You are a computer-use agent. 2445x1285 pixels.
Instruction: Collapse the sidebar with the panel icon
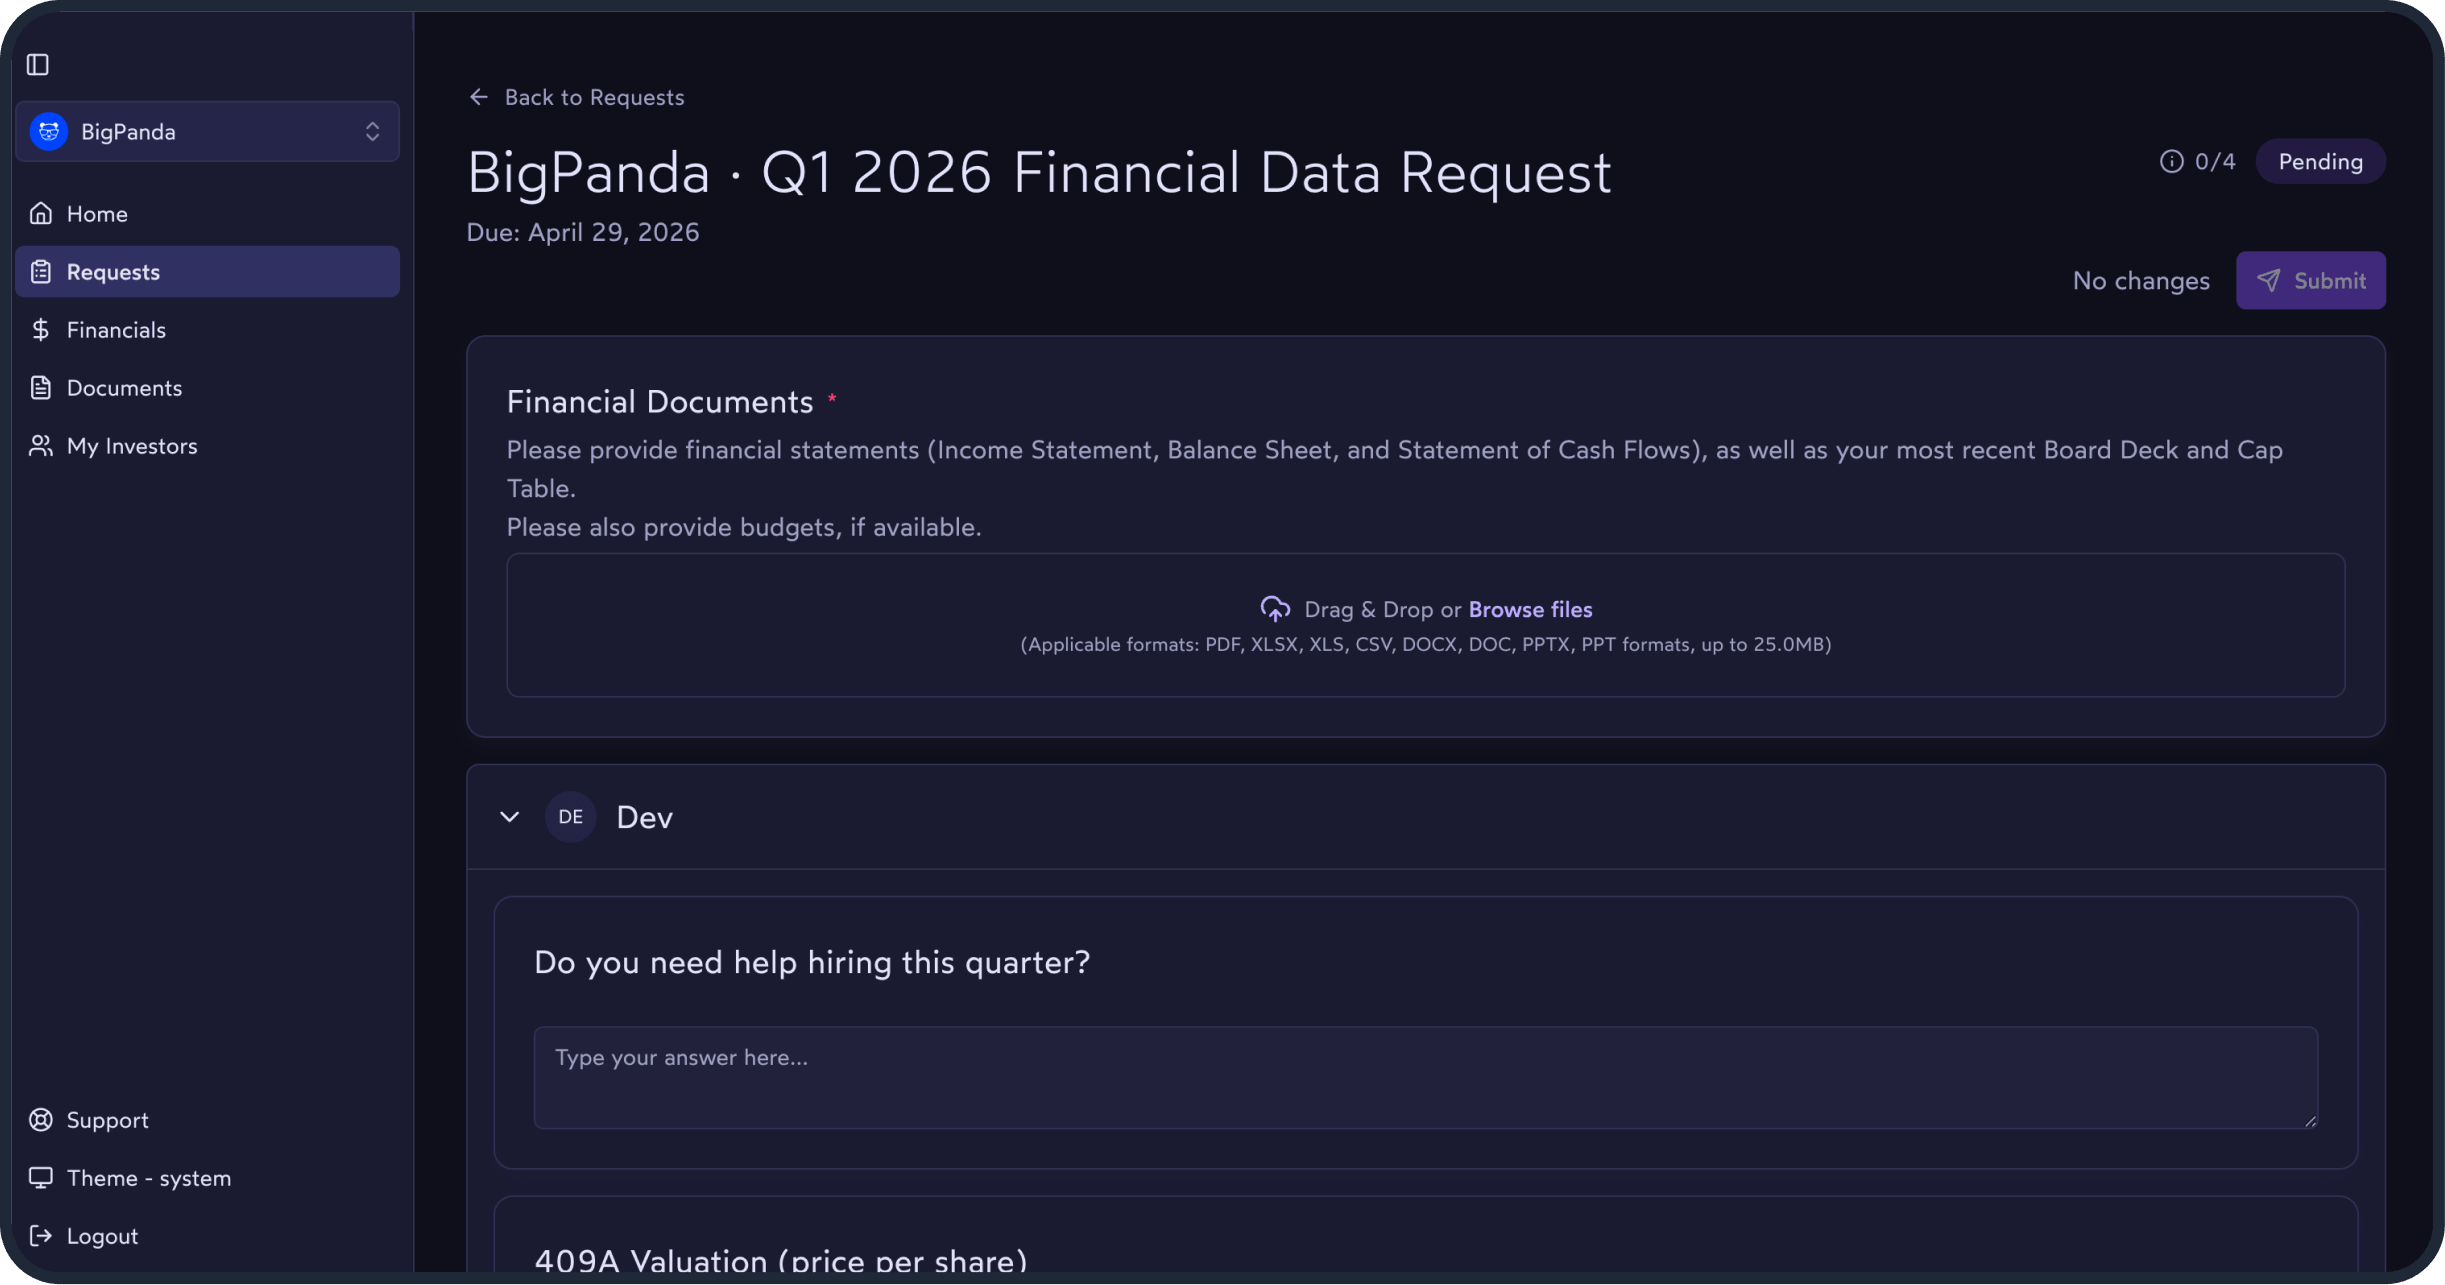tap(38, 65)
